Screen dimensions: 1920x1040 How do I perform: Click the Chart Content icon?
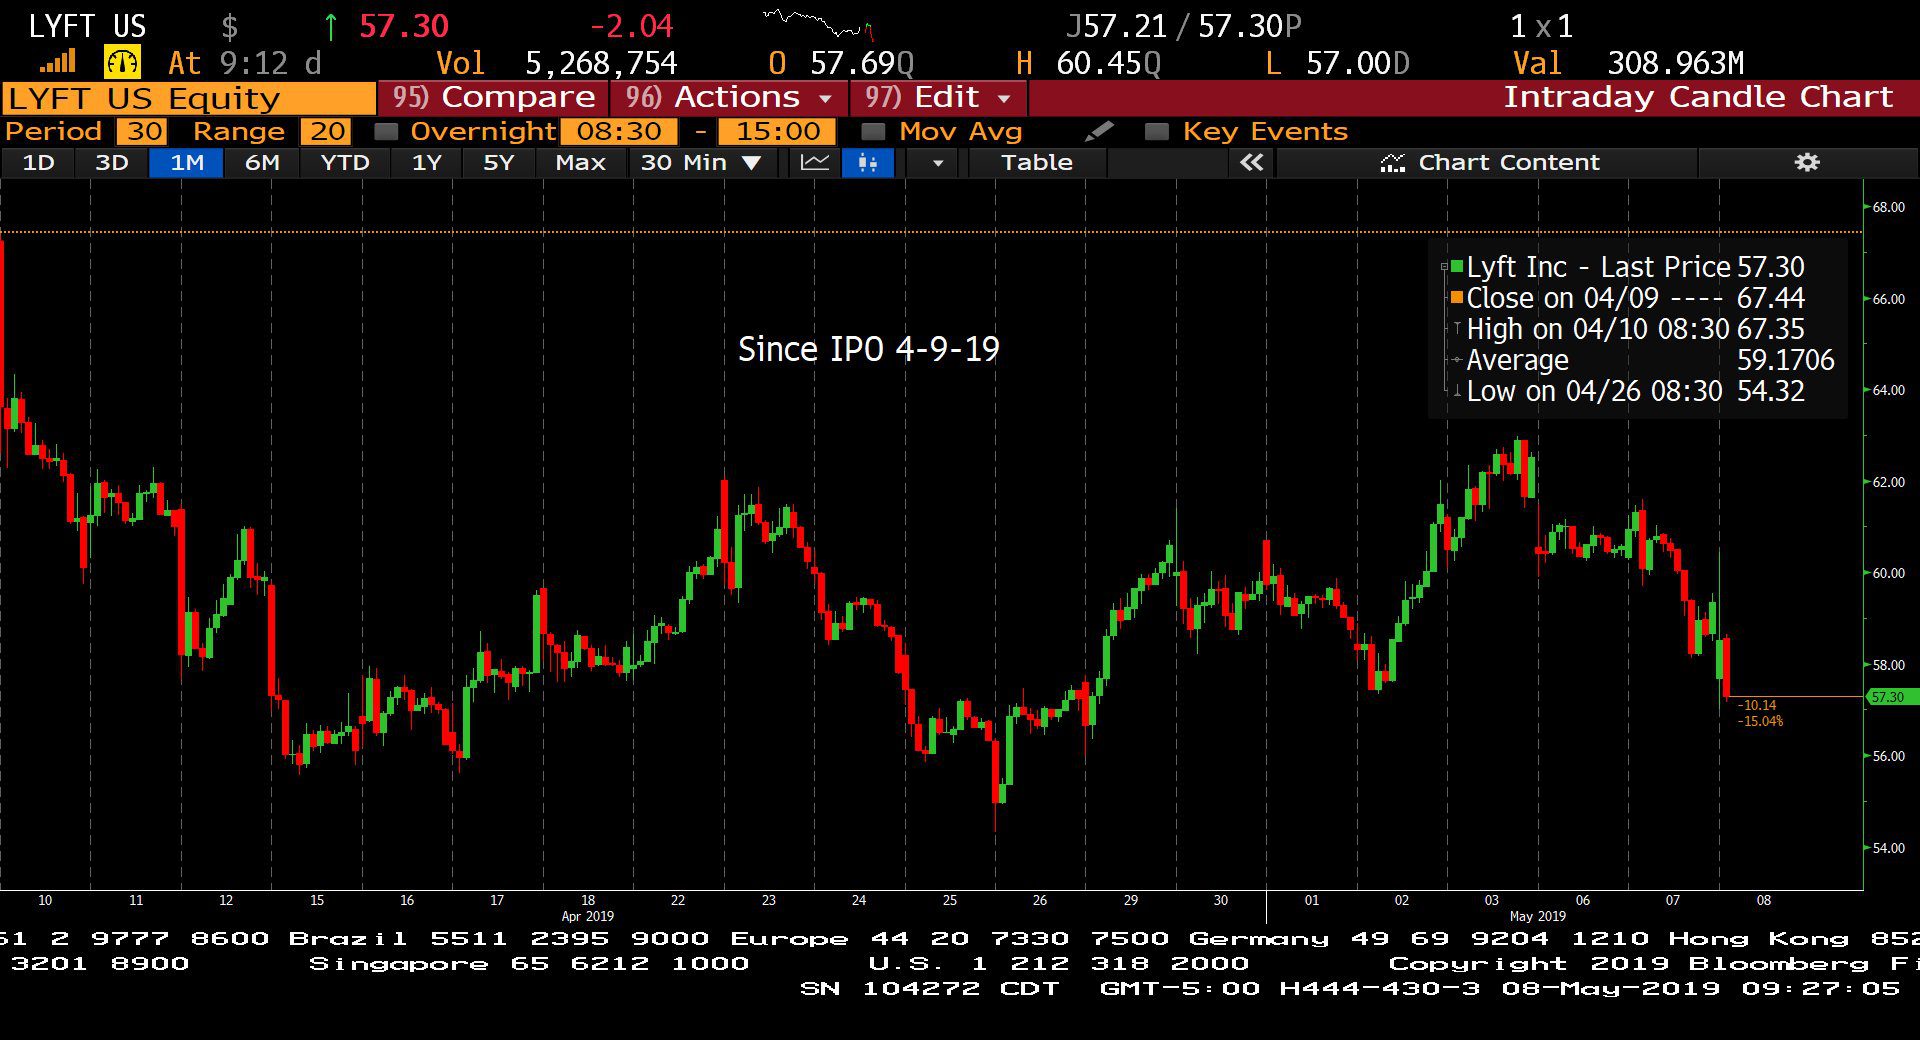click(x=1392, y=163)
